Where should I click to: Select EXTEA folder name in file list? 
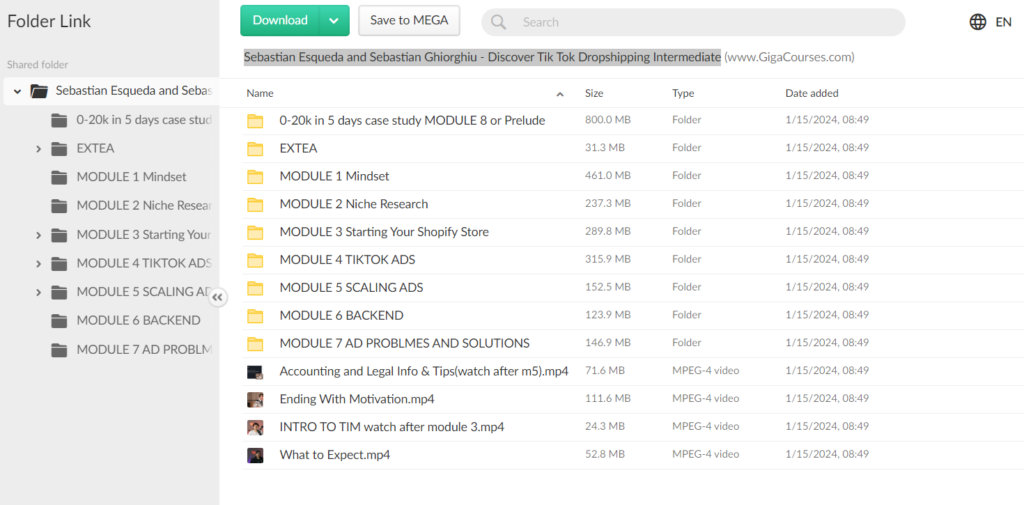(x=298, y=148)
